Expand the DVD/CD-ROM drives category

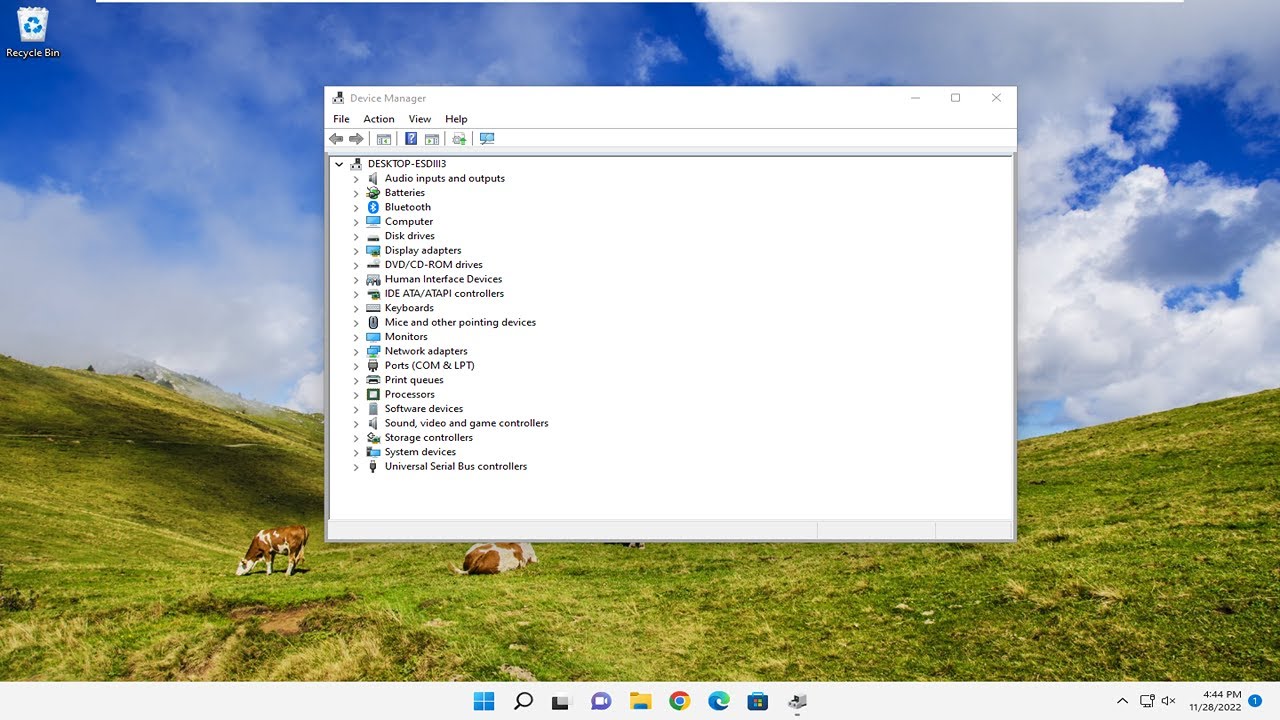point(356,265)
